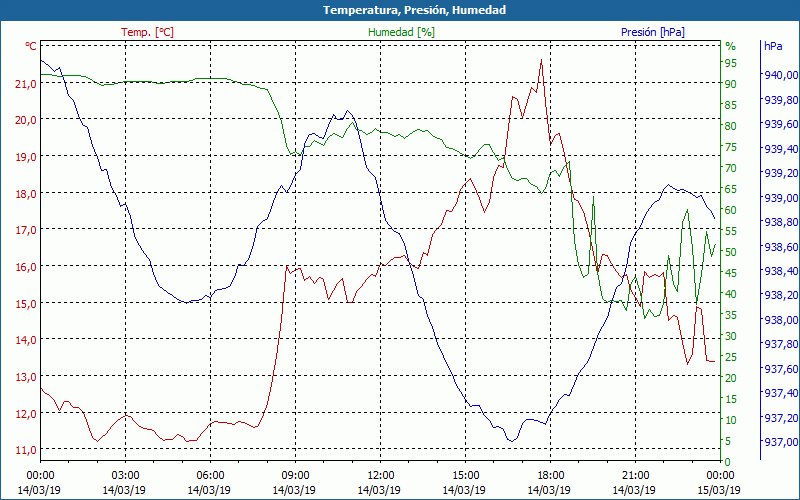The width and height of the screenshot is (800, 500).
Task: Click humidity axis value '25'
Action: (731, 357)
